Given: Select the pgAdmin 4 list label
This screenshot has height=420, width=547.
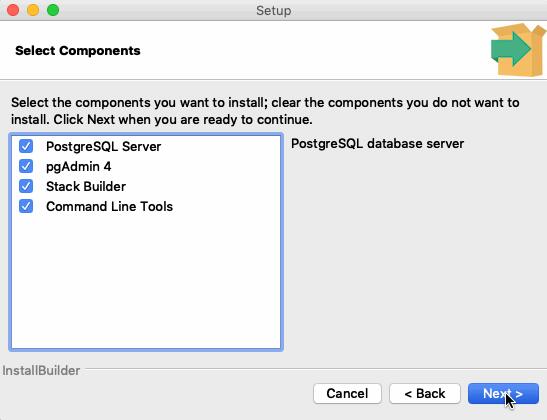Looking at the screenshot, I should pos(78,166).
